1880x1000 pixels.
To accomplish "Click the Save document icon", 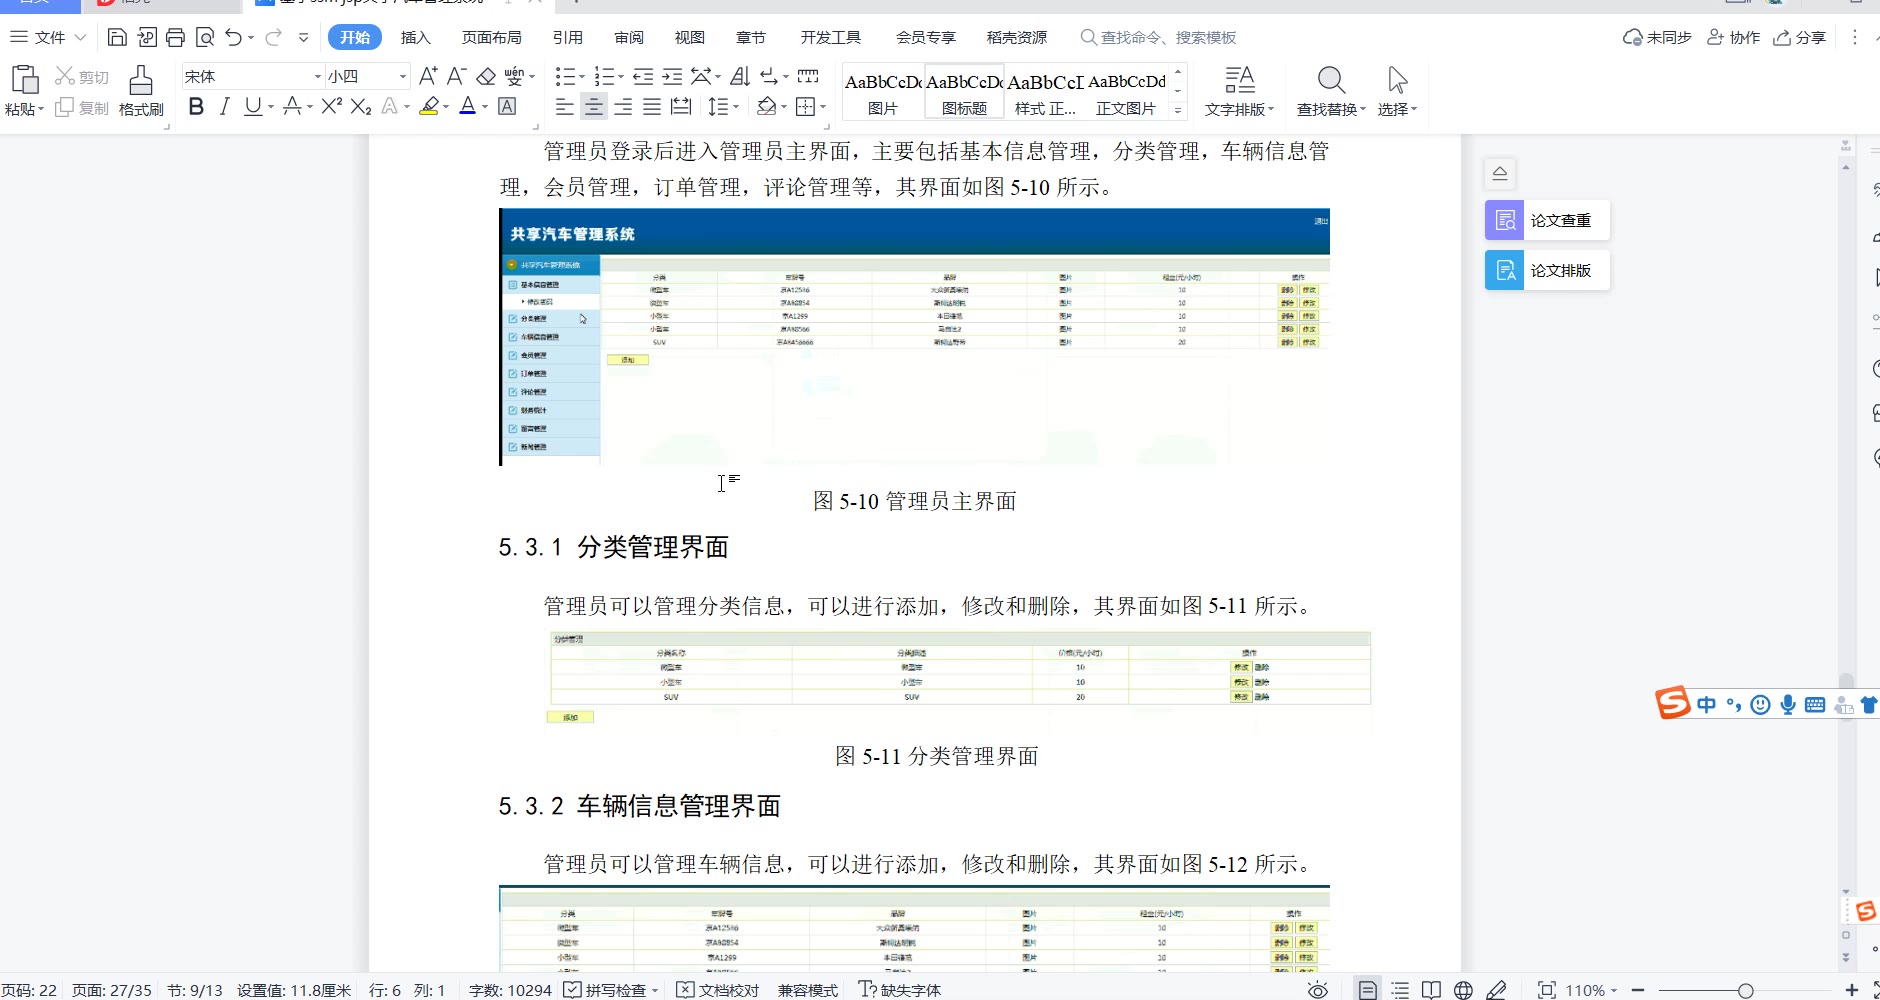I will pos(117,37).
